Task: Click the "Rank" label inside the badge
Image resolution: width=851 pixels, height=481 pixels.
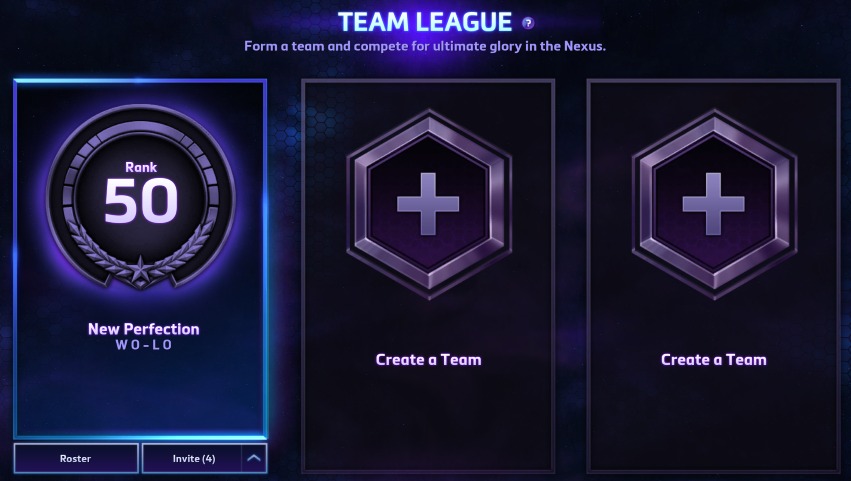Action: tap(141, 167)
